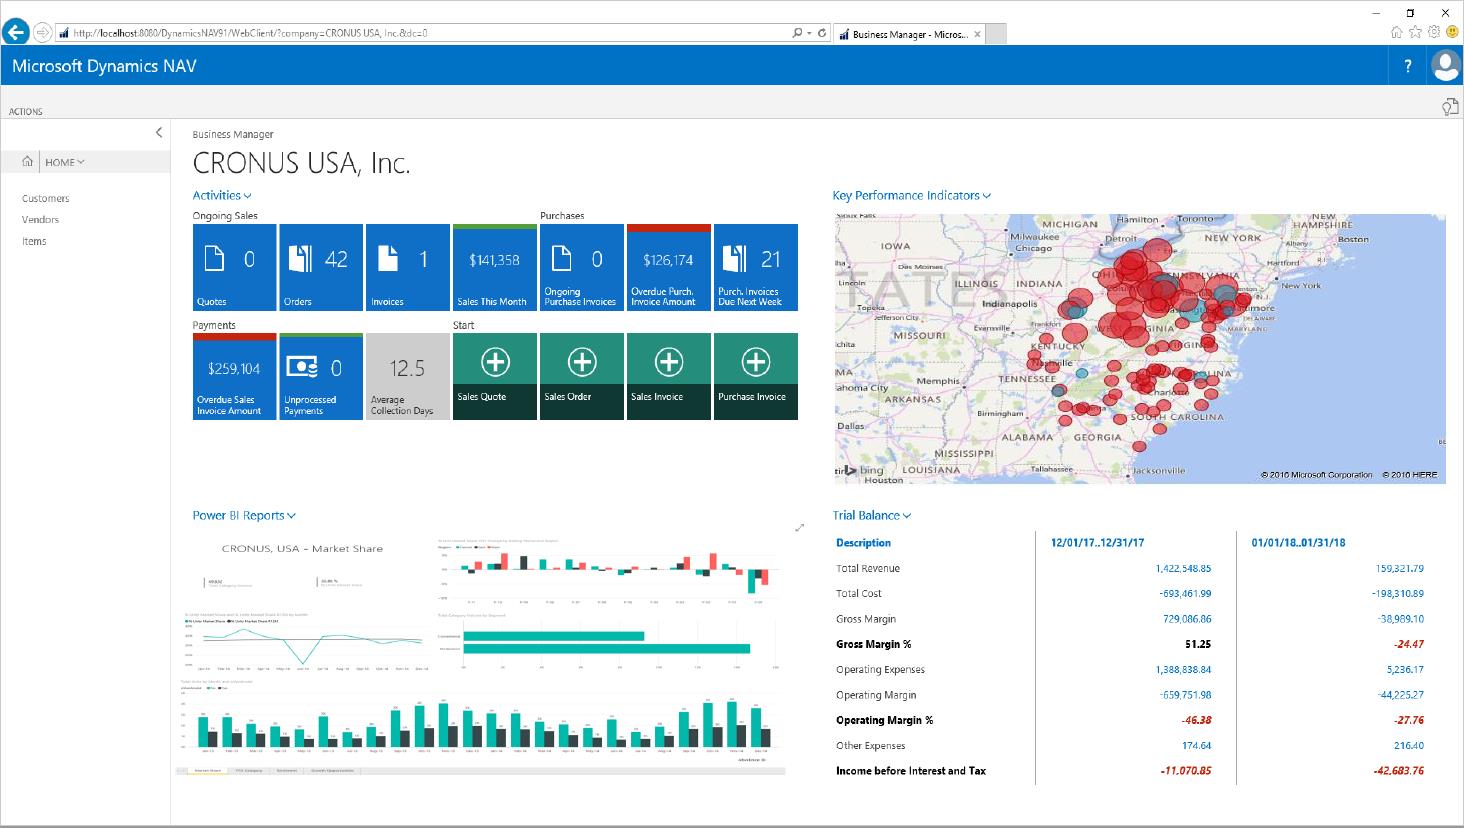Open the Unprocessed Payments tile
Viewport: 1464px width, 828px height.
pos(321,376)
